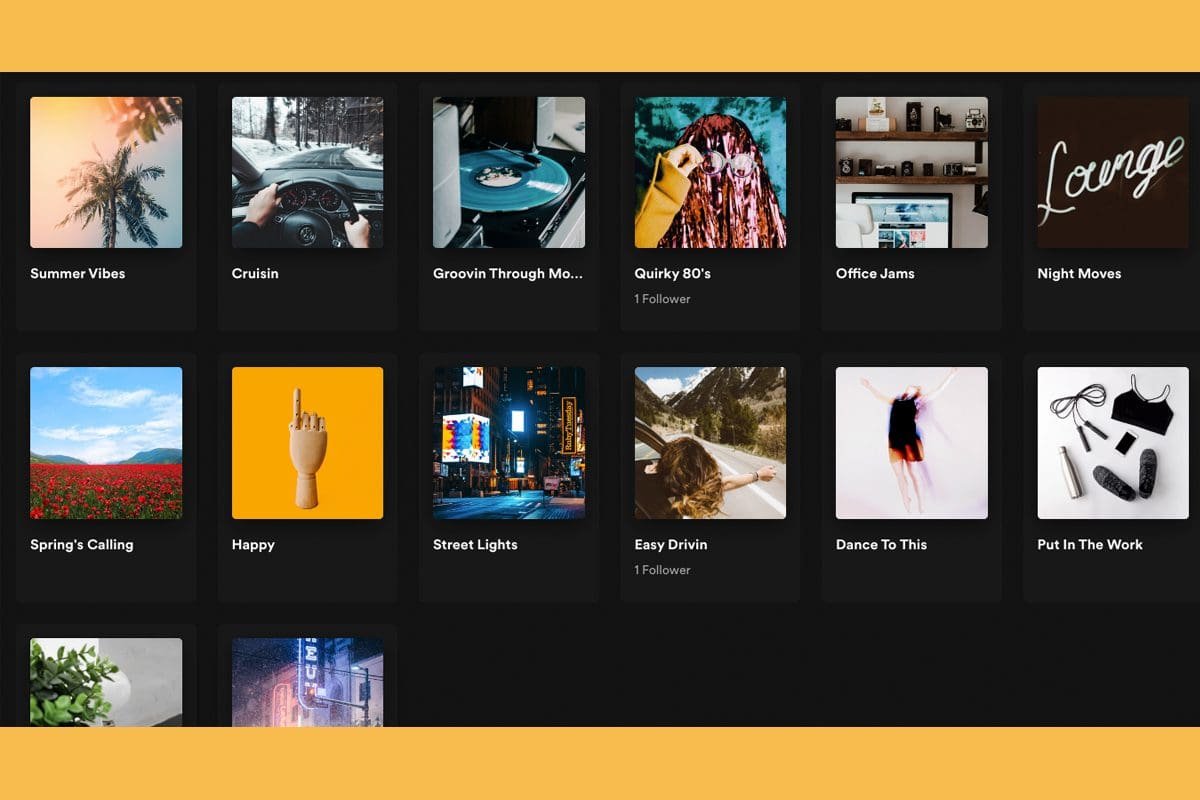Click the Put In The Work cover
1200x800 pixels.
point(1113,443)
